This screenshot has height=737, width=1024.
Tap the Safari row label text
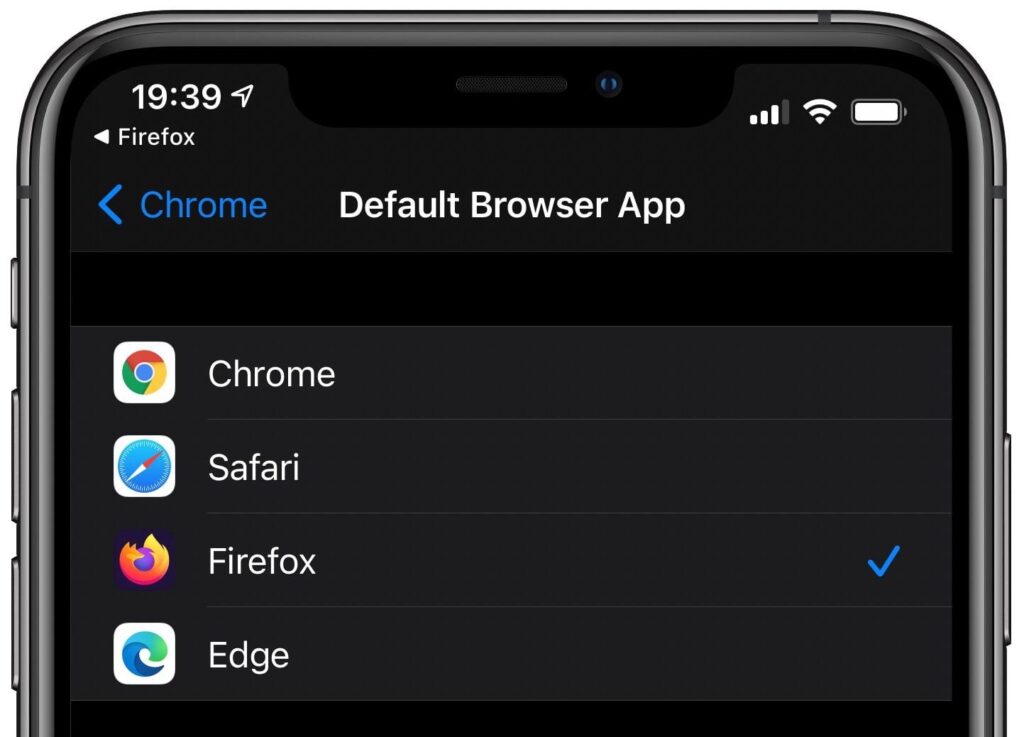click(254, 467)
